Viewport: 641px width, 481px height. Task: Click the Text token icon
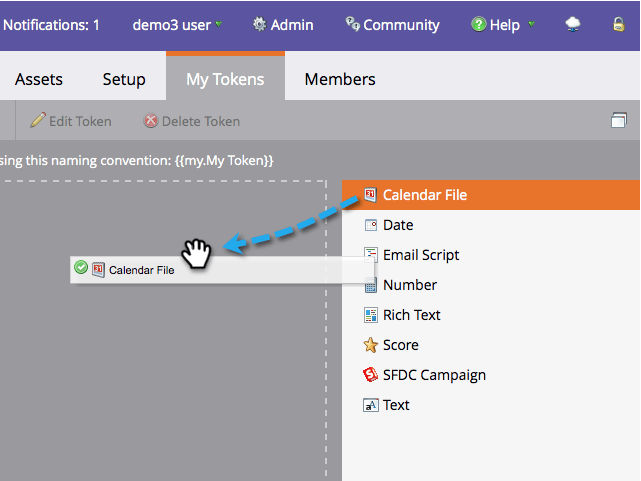(x=370, y=405)
